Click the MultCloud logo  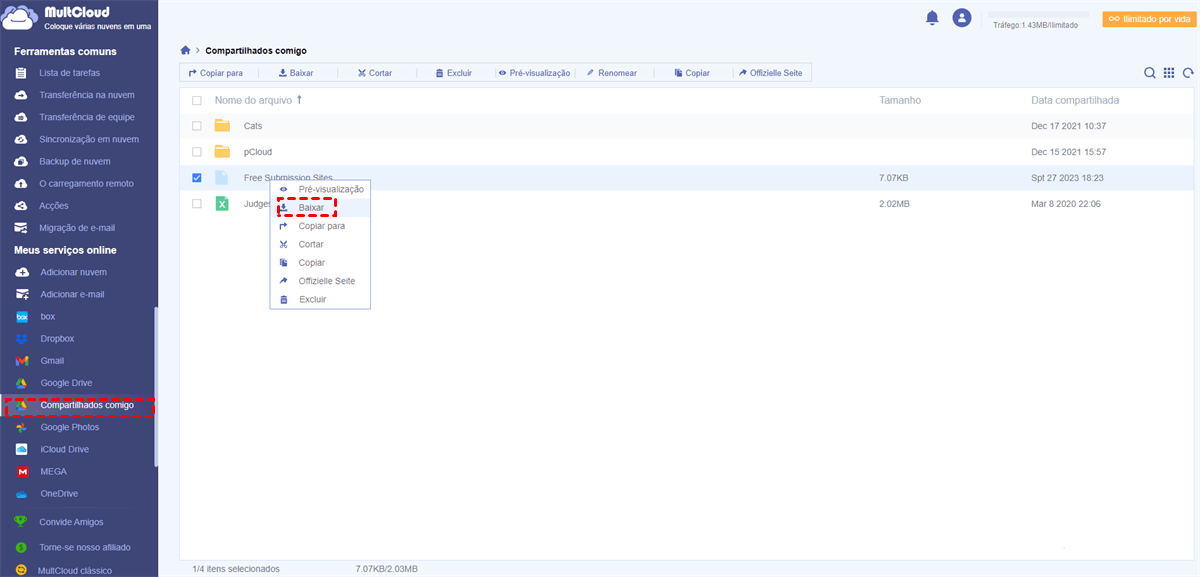point(75,19)
